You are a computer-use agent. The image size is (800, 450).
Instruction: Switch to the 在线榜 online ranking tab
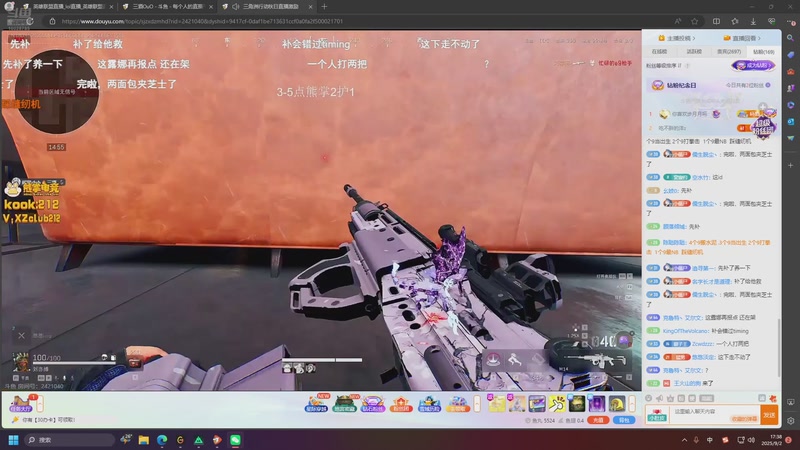pos(659,52)
